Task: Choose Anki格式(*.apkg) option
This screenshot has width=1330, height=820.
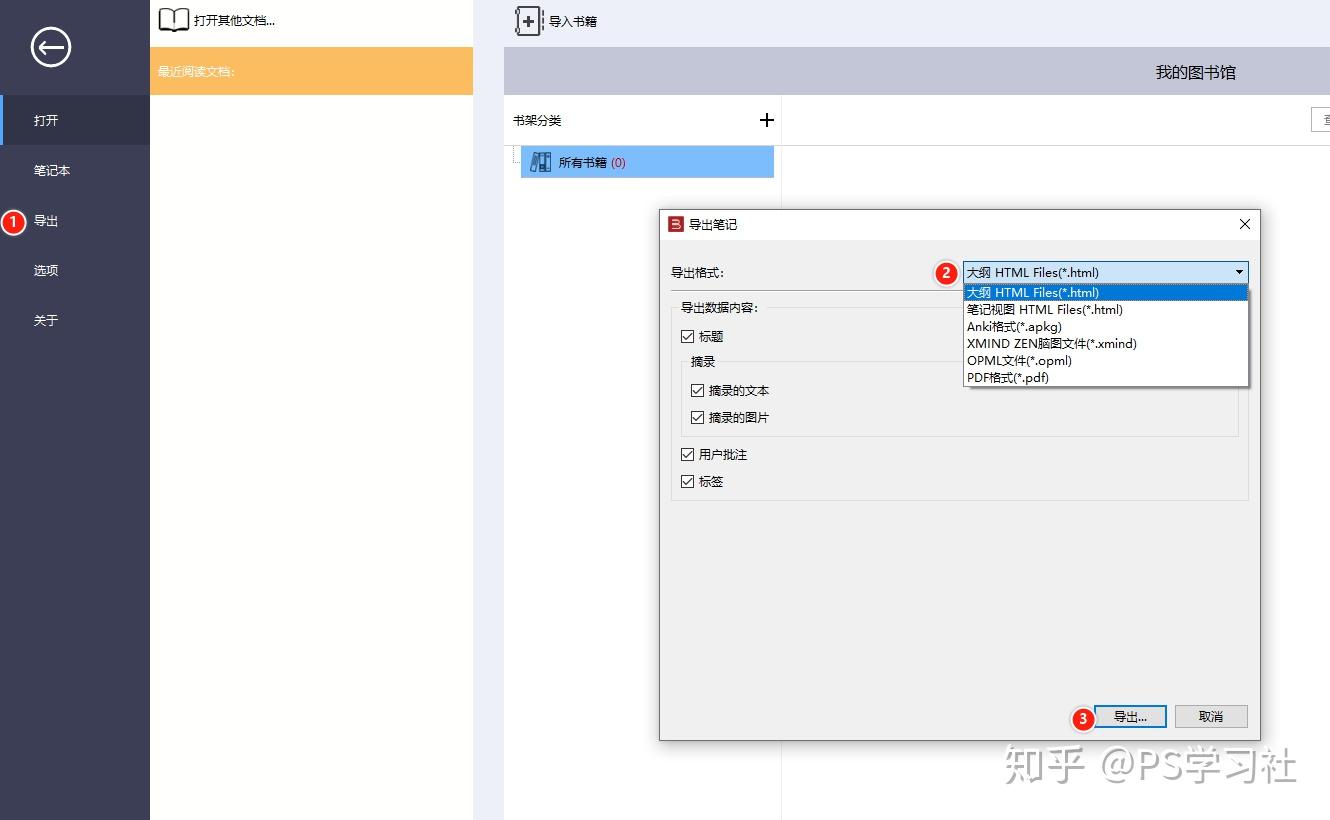Action: click(1105, 327)
